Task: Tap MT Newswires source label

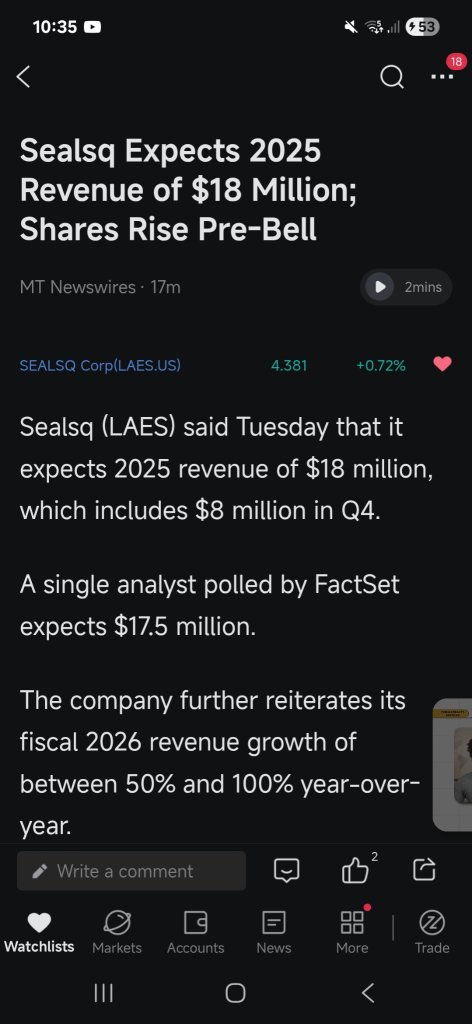Action: pyautogui.click(x=78, y=287)
